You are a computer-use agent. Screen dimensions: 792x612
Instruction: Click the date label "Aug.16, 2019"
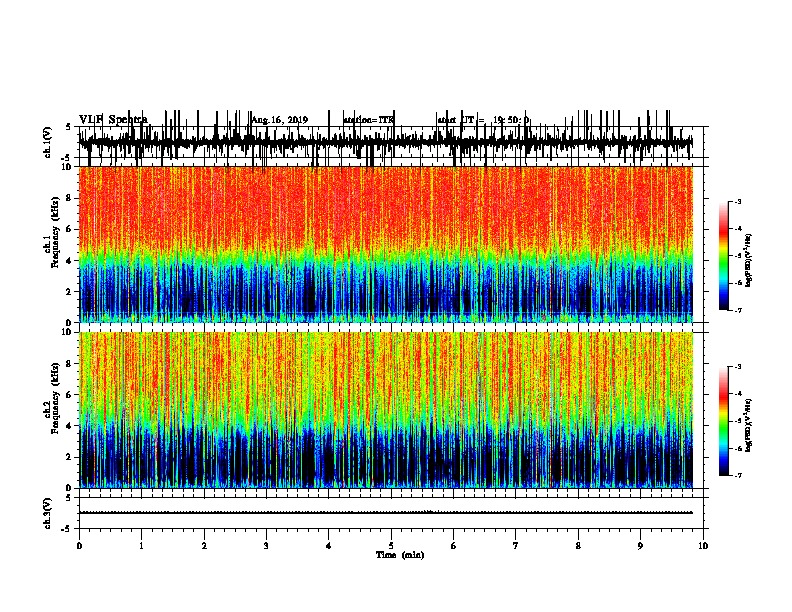coord(279,120)
